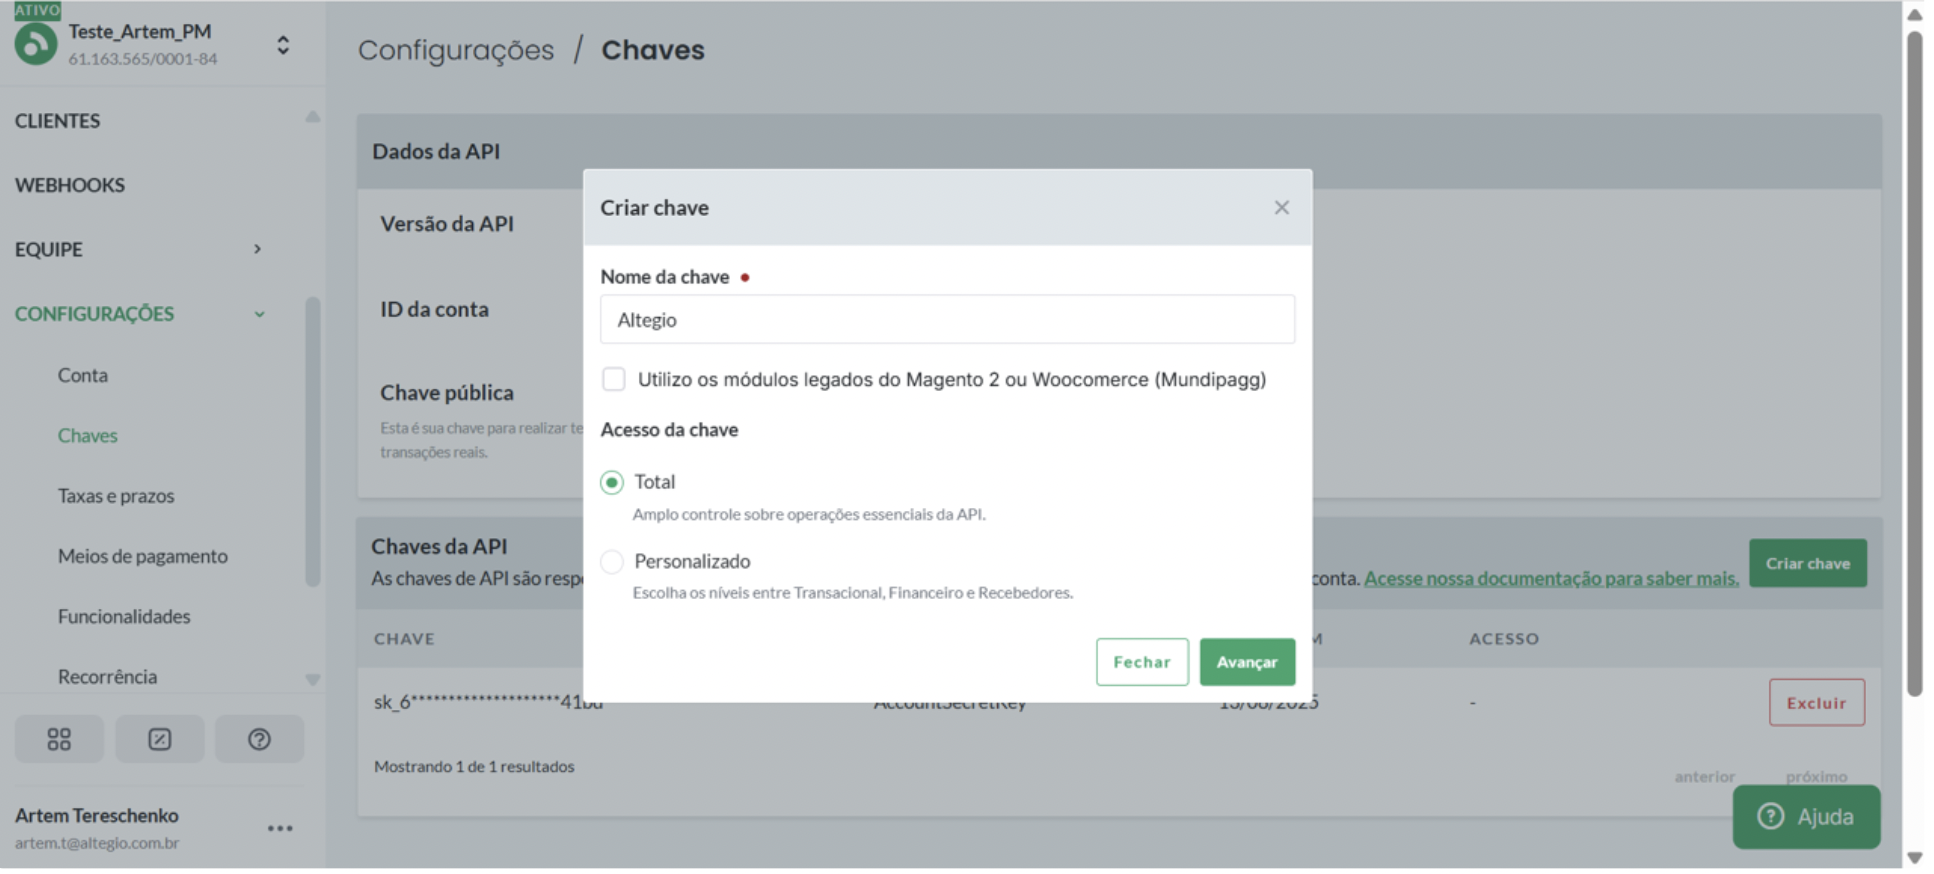
Task: Click the Fechar button
Action: click(x=1141, y=662)
